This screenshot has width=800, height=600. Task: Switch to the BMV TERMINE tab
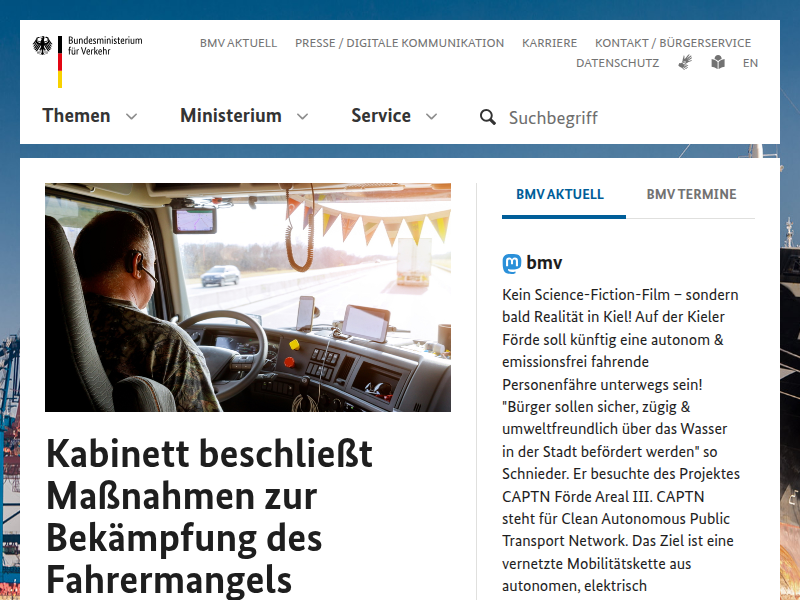691,194
